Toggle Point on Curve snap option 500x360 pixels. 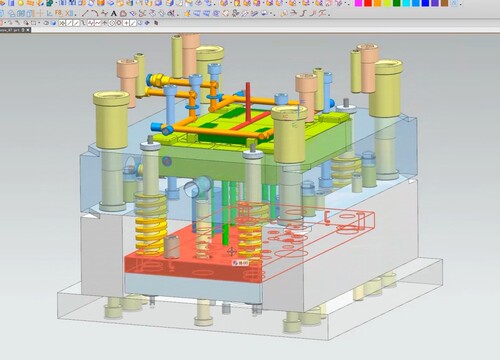(133, 23)
